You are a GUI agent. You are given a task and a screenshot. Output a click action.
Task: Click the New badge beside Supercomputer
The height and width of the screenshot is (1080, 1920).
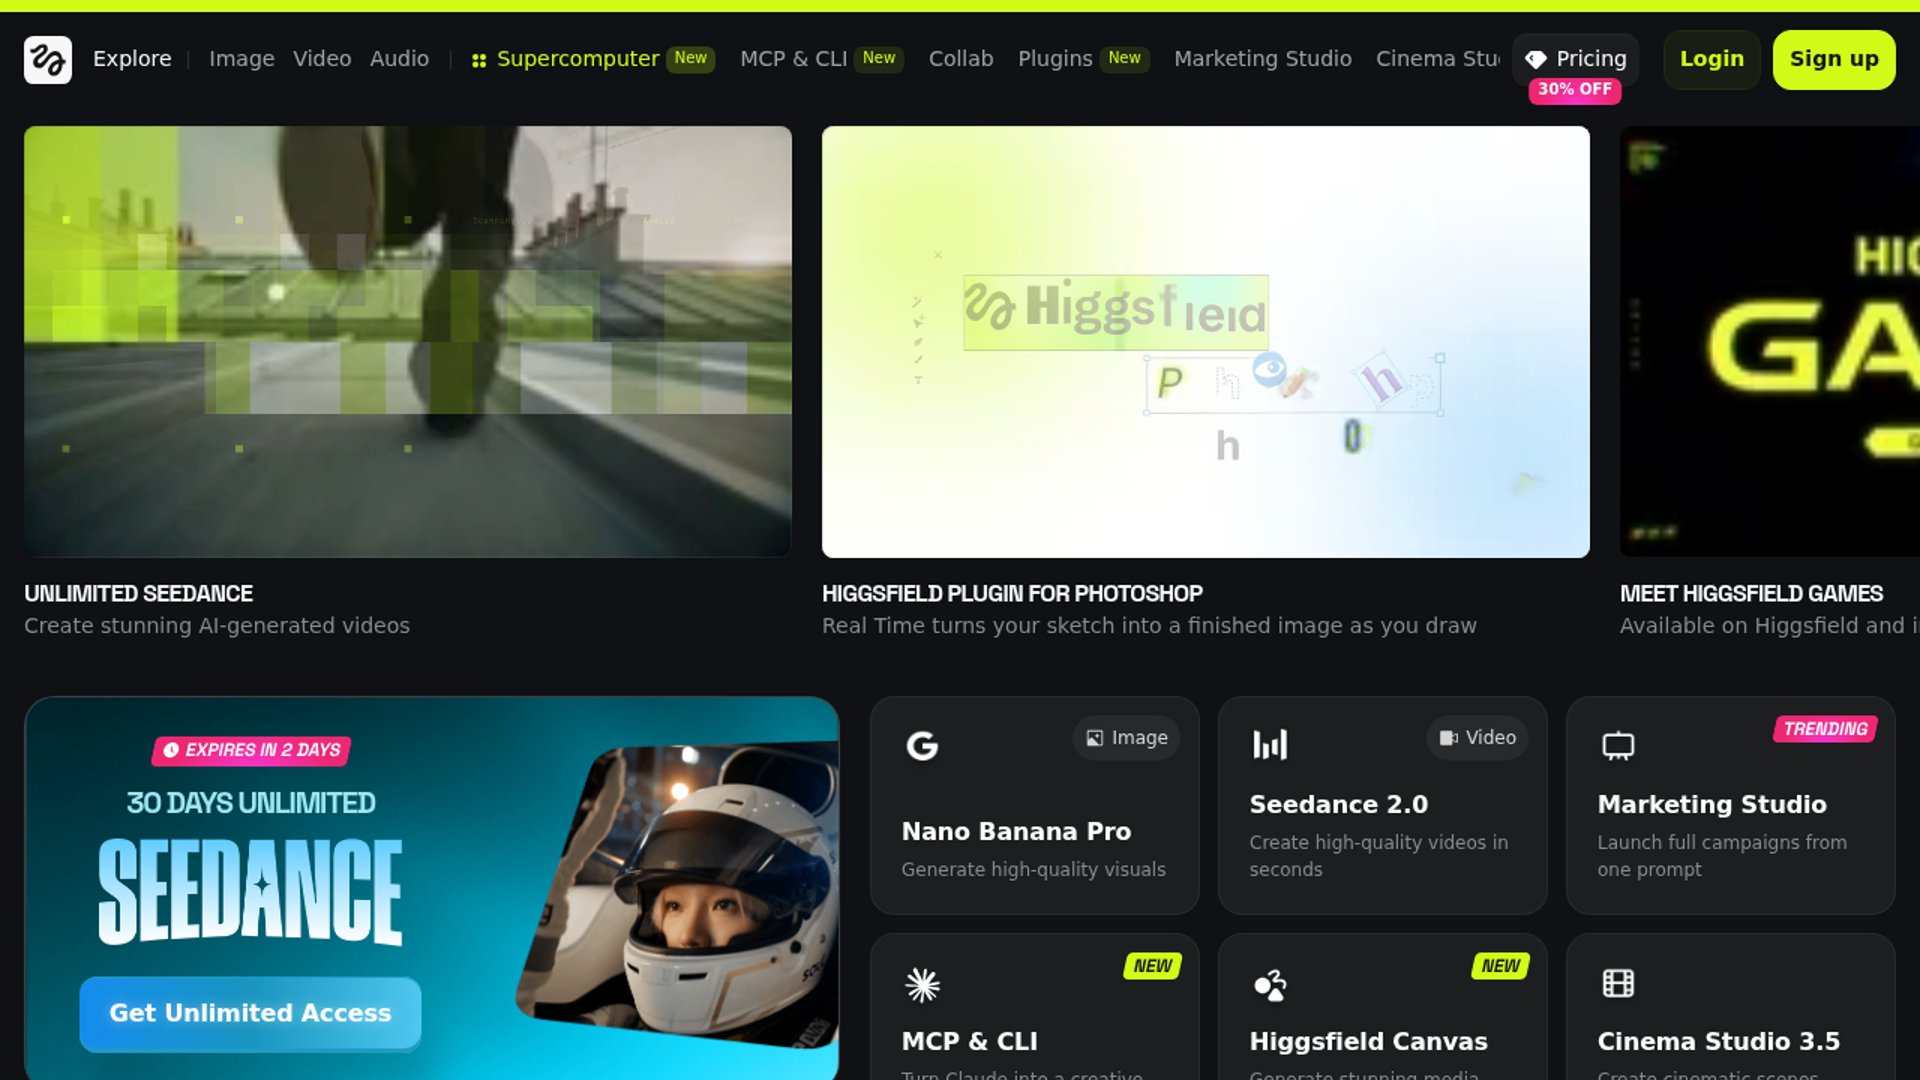pos(690,59)
